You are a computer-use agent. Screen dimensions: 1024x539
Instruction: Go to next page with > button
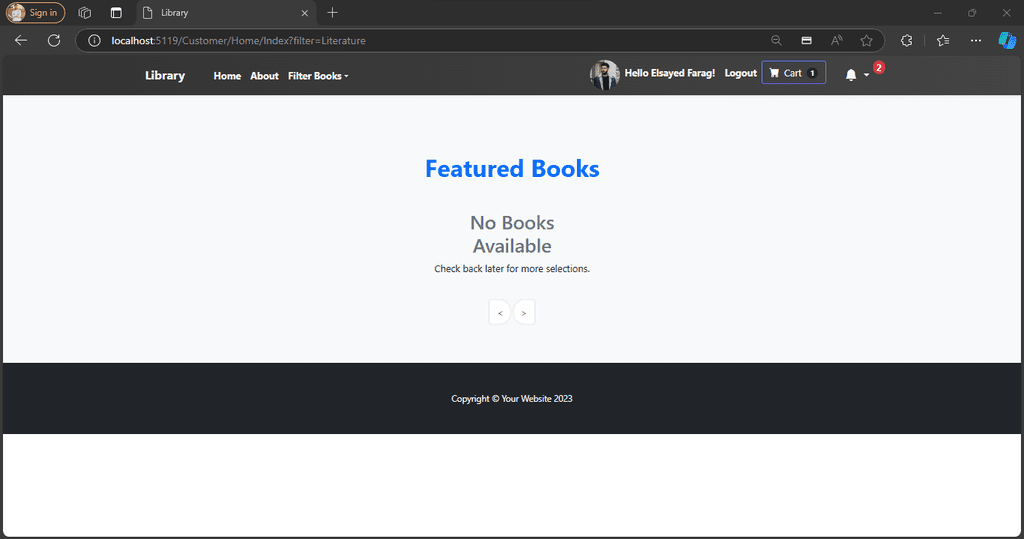[x=524, y=312]
